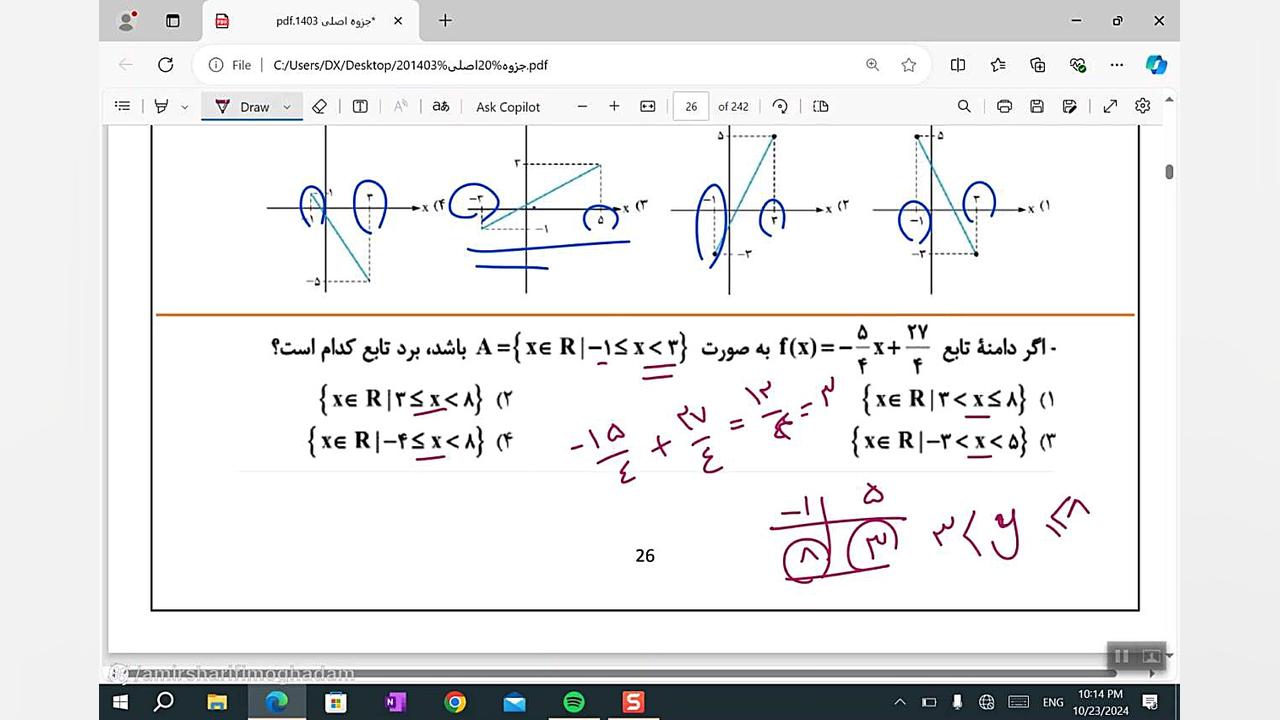Open Edge Settings and more menu
Screen dimensions: 1280x720
coord(1117,65)
